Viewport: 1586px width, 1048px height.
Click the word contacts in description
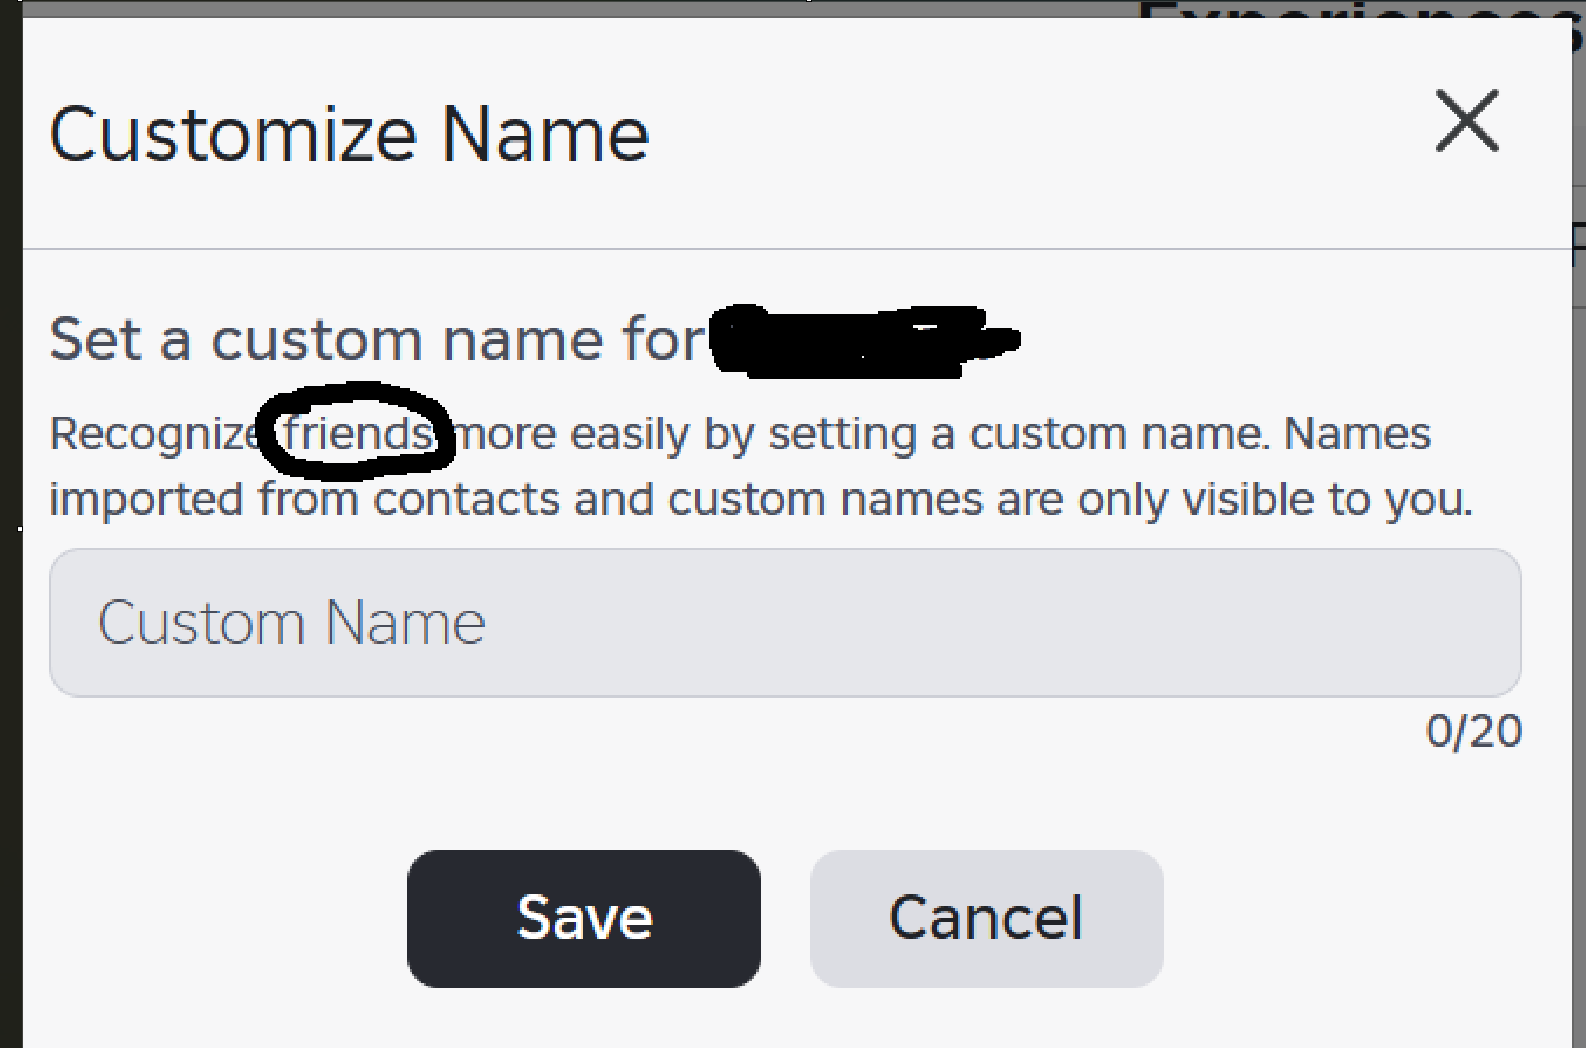466,499
